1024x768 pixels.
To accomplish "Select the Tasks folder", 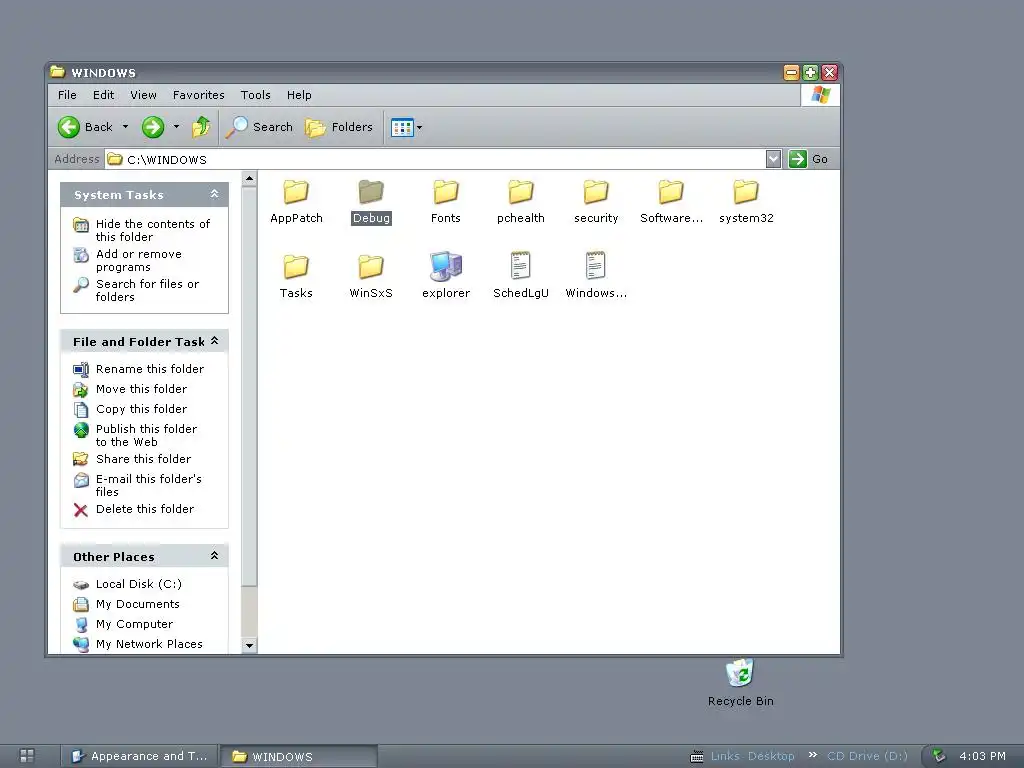I will point(296,276).
